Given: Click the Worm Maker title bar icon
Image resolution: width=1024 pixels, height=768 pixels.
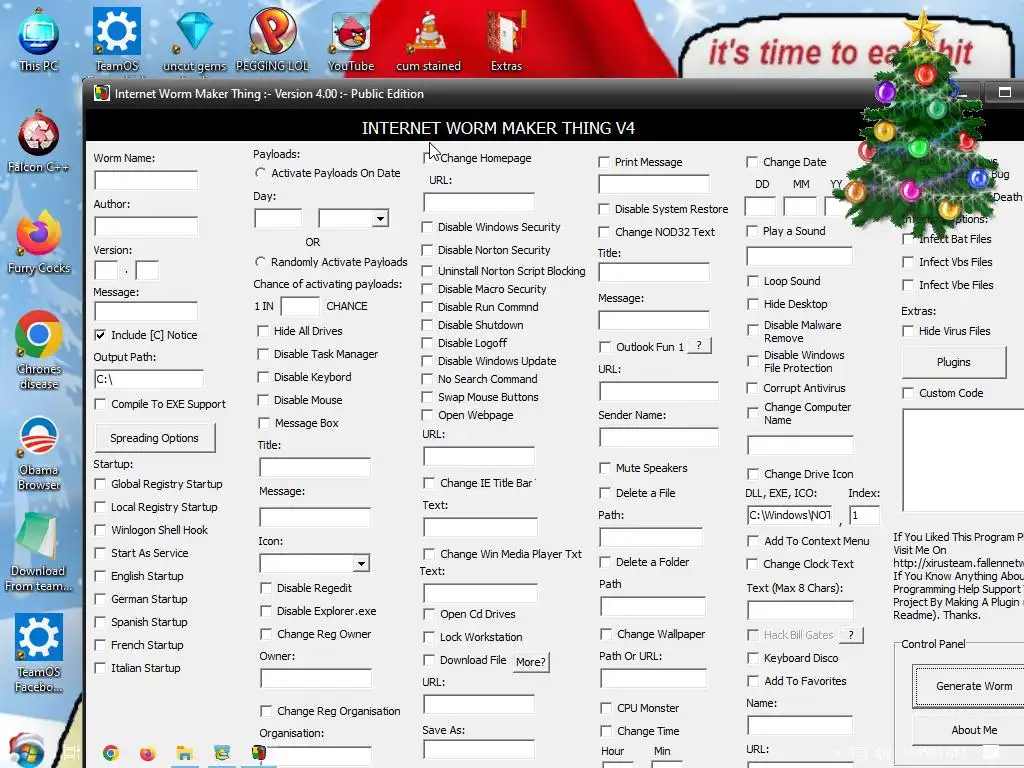Looking at the screenshot, I should 102,93.
